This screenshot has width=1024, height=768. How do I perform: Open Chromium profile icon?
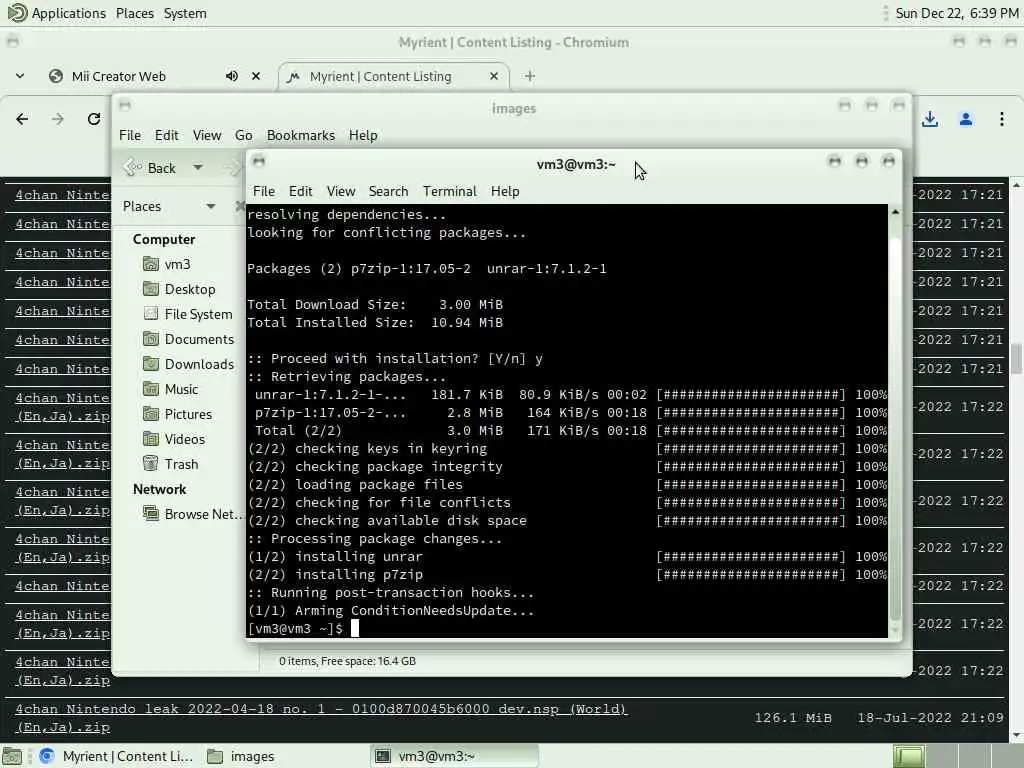[966, 119]
